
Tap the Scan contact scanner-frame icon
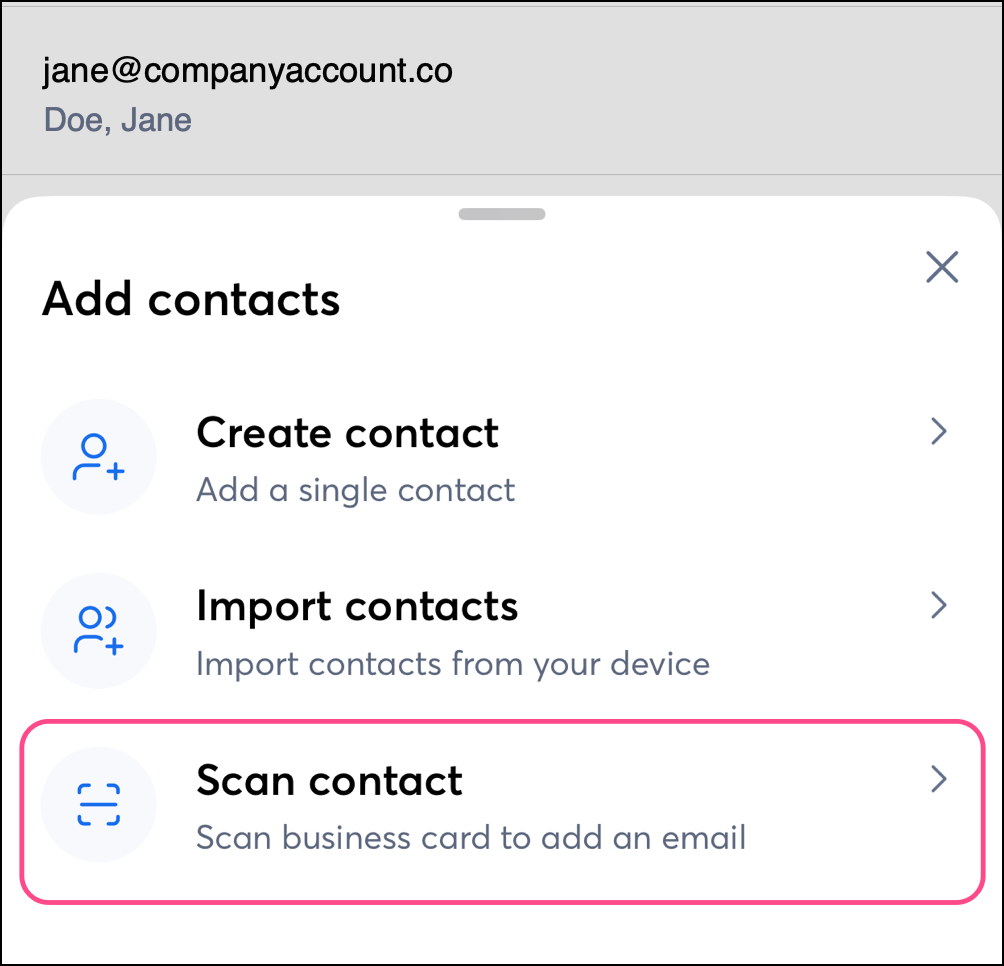98,804
